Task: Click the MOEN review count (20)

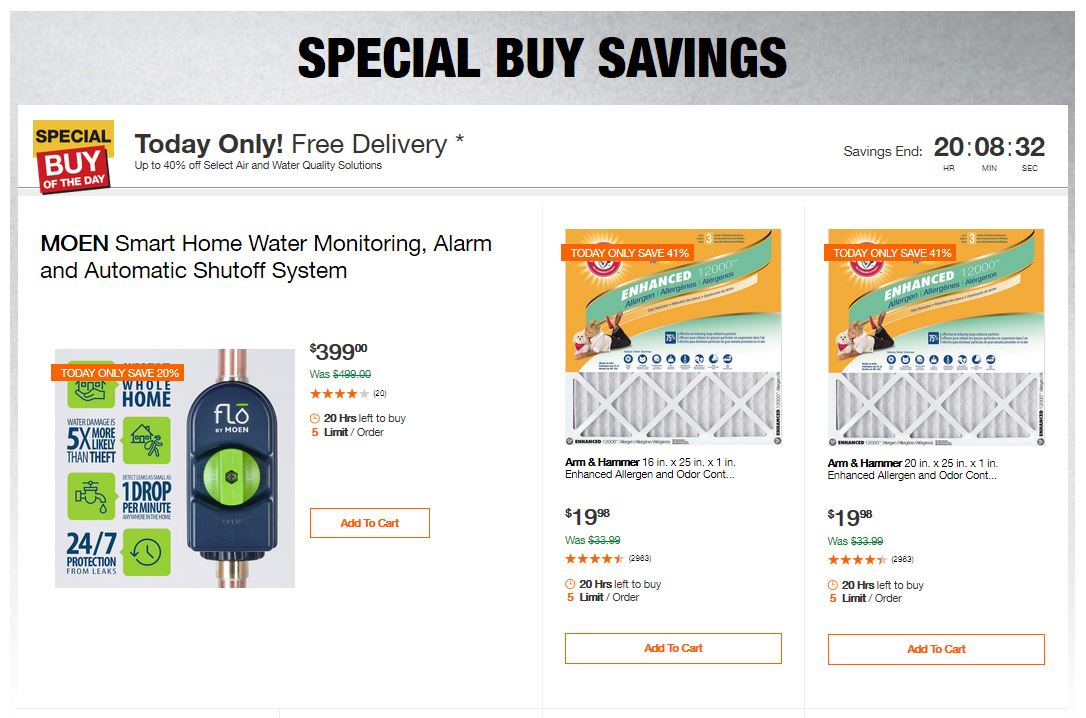Action: point(380,394)
